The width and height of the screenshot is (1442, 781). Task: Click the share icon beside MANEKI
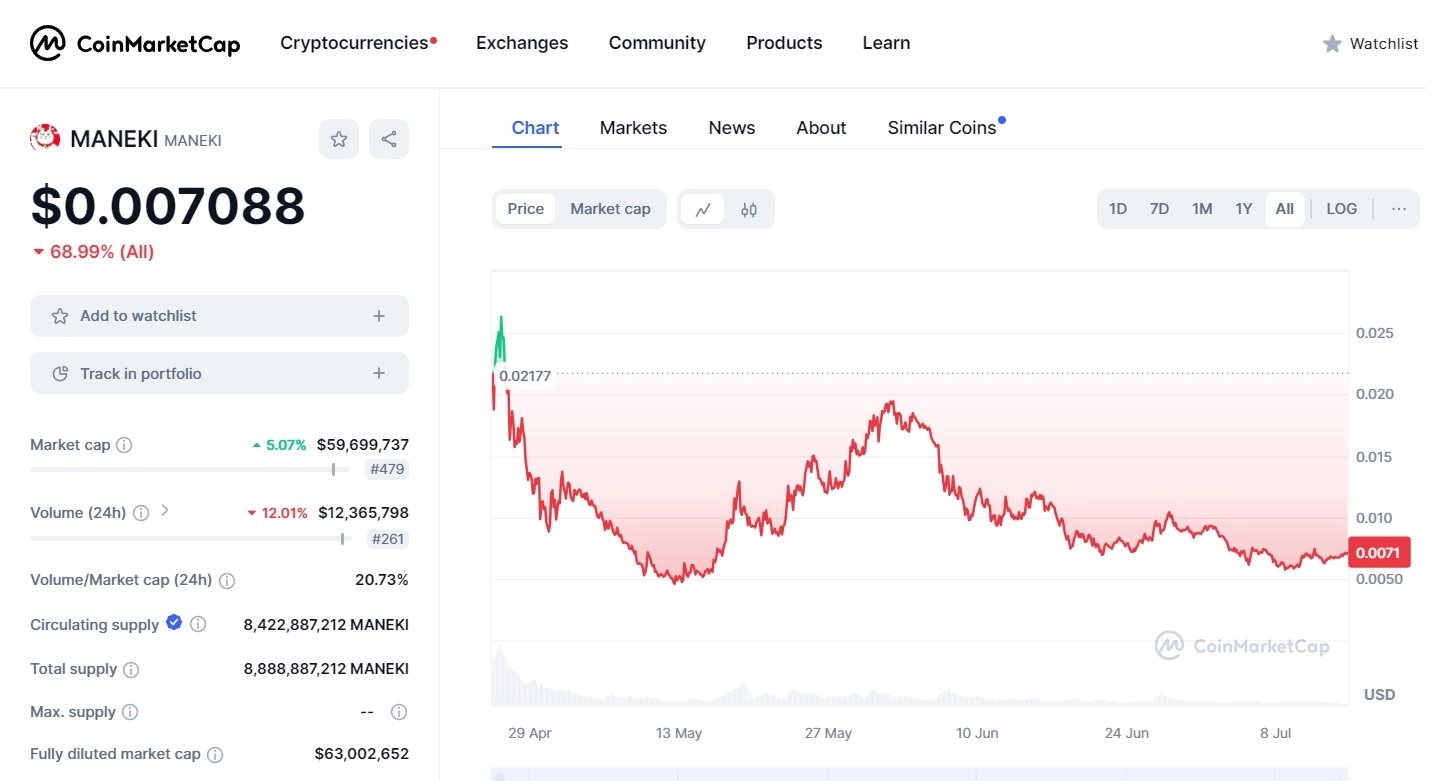389,139
